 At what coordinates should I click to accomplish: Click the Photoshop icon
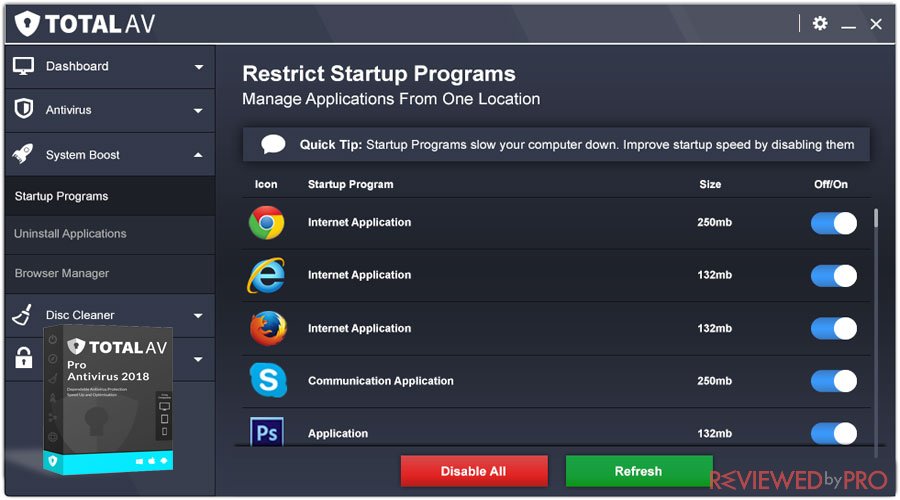click(267, 432)
